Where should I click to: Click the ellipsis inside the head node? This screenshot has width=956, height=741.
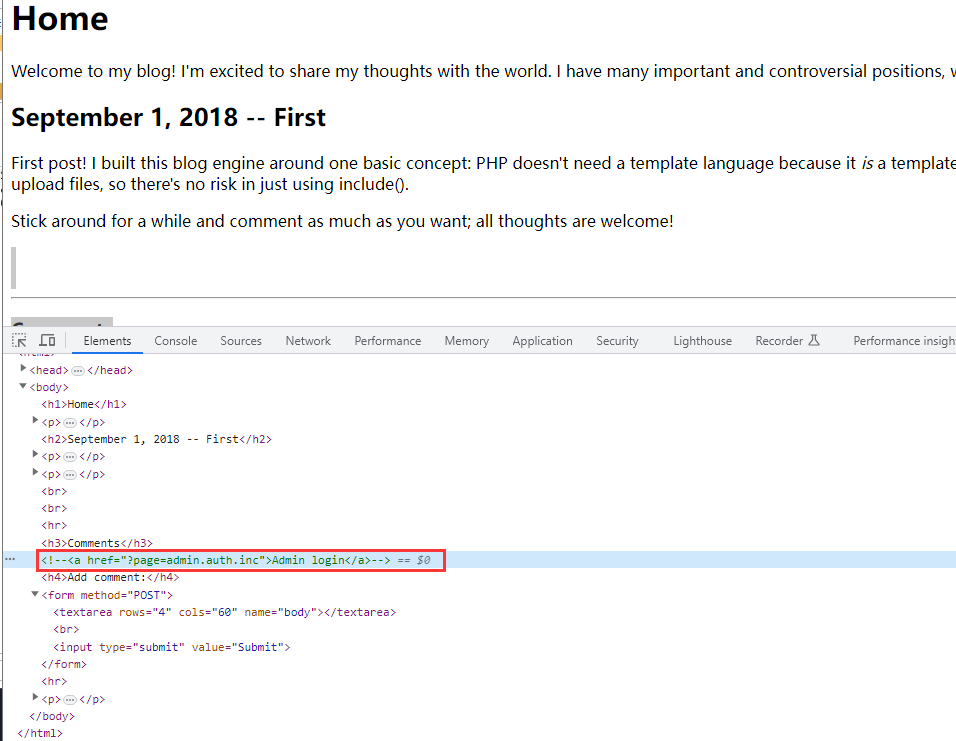point(78,371)
